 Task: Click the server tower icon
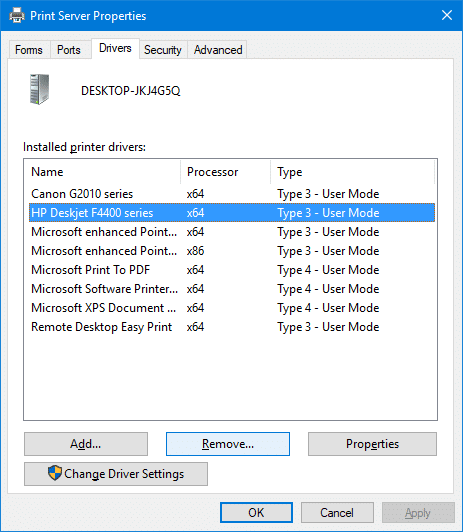[39, 89]
